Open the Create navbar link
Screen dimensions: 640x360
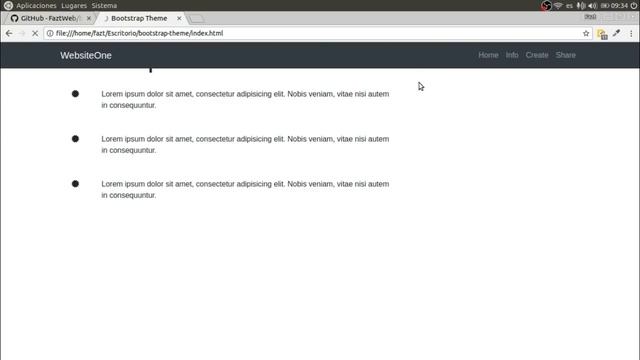click(537, 55)
